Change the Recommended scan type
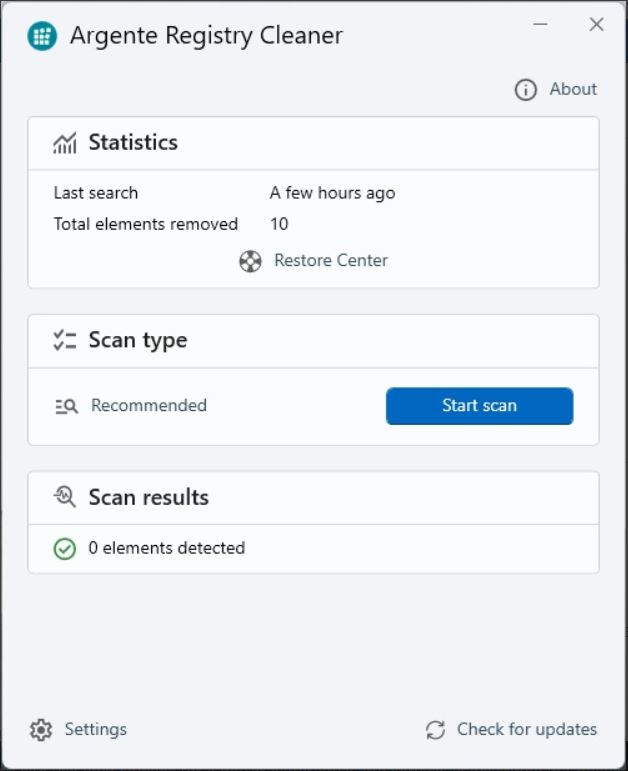 point(149,405)
